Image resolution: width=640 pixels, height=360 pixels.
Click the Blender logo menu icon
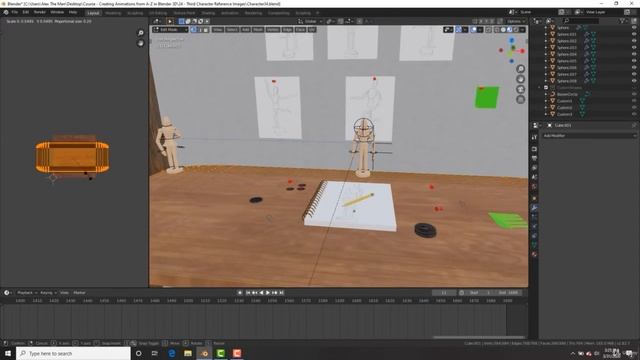click(x=6, y=12)
